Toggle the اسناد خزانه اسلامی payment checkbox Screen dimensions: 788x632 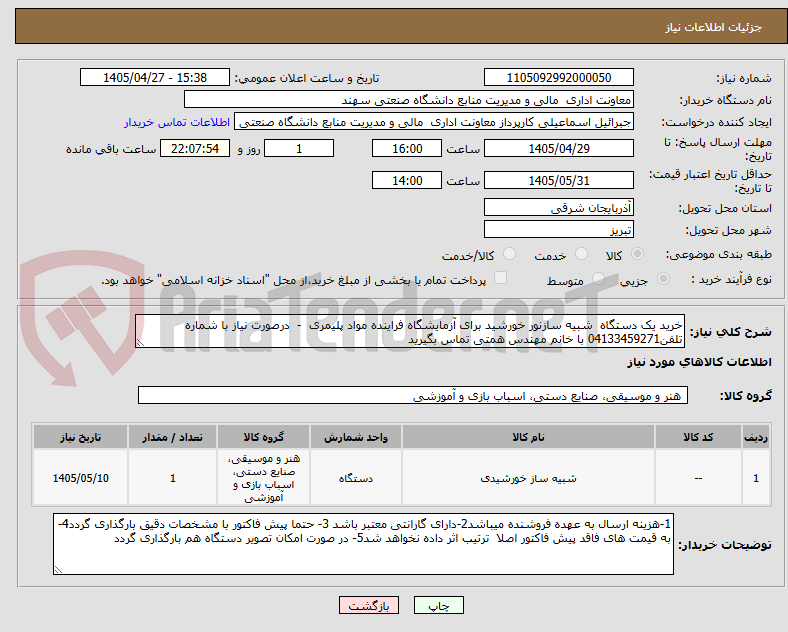tap(501, 278)
